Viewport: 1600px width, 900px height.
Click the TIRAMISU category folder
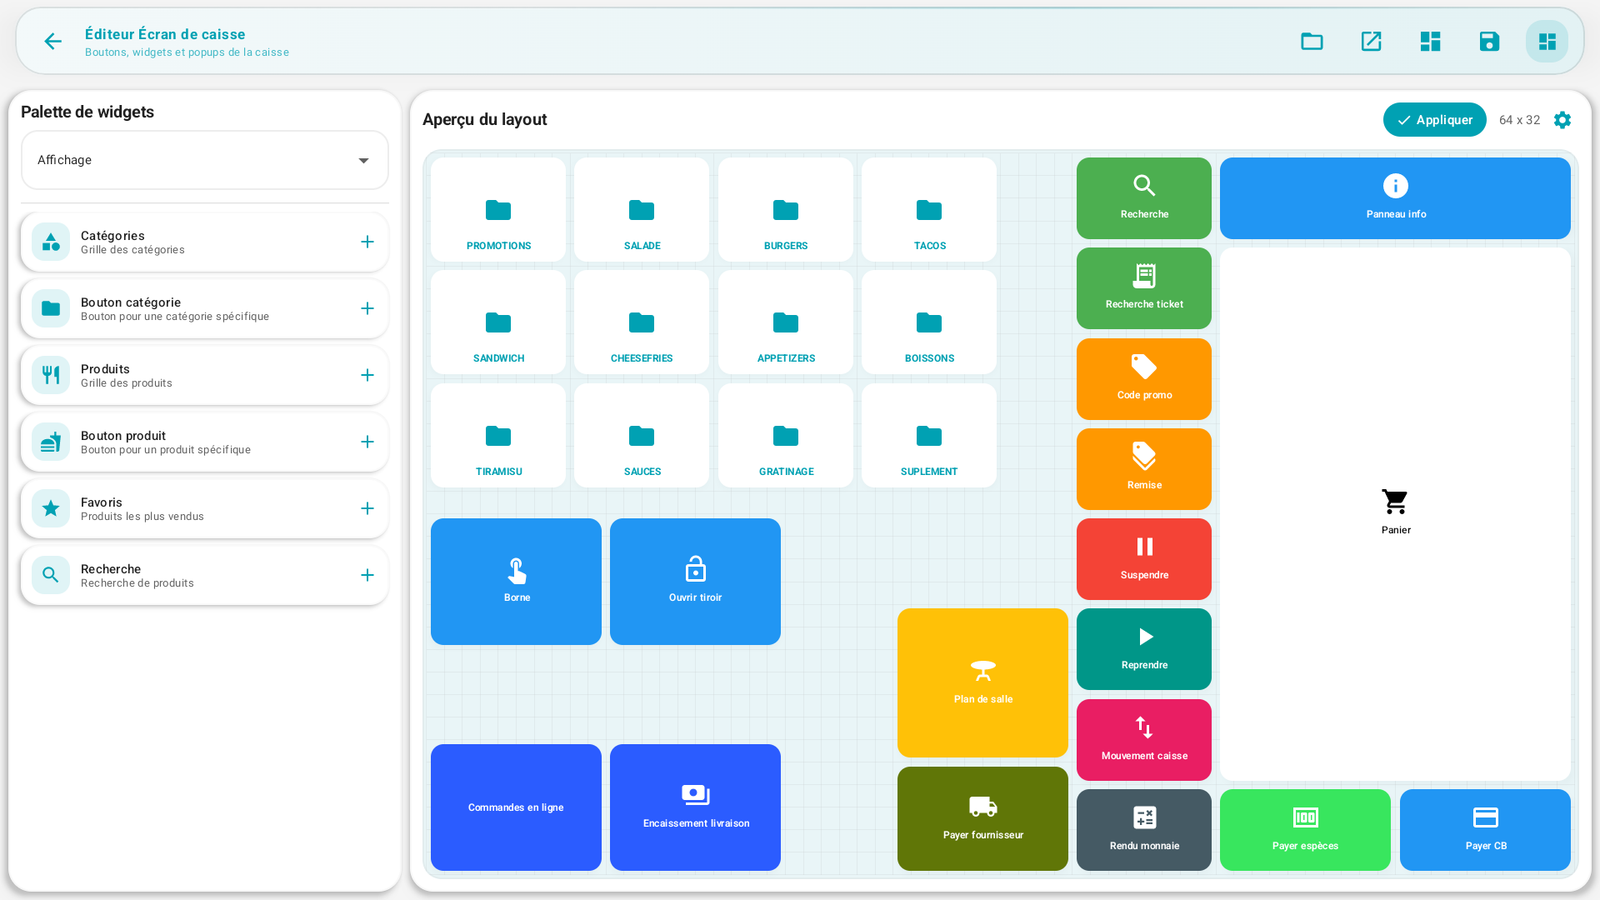pyautogui.click(x=498, y=436)
